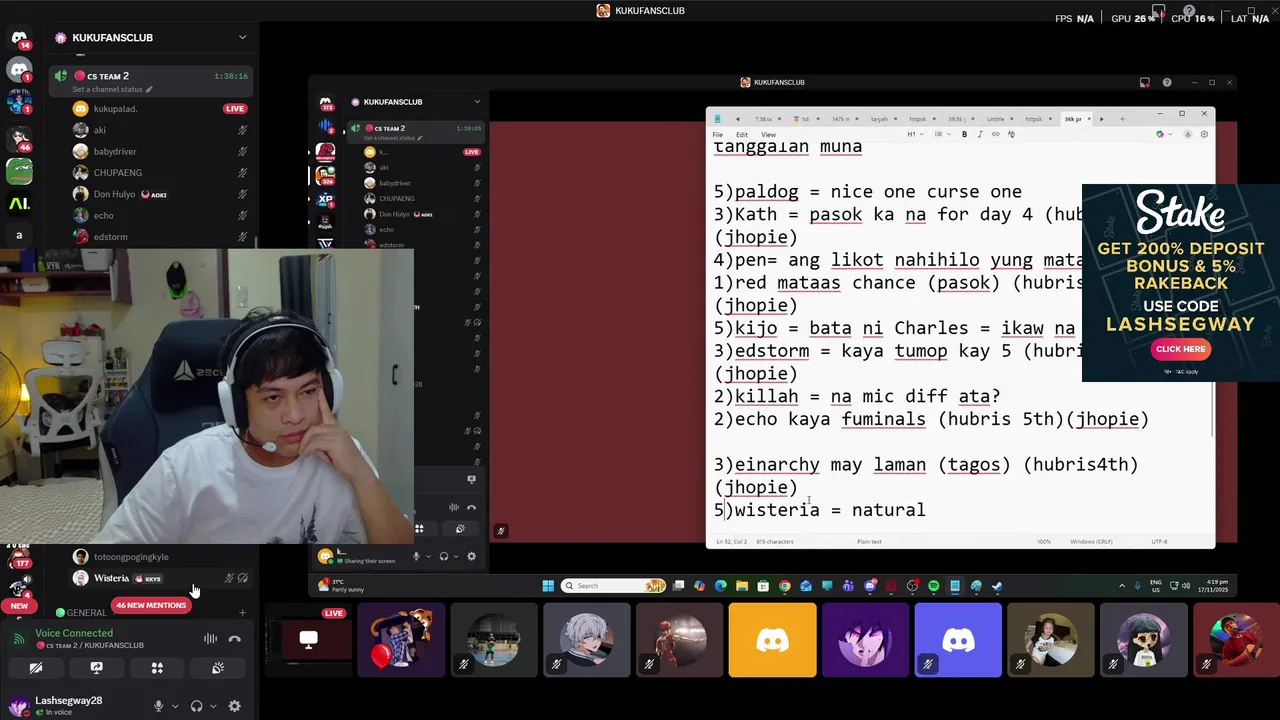The image size is (1280, 720).
Task: Toggle italic formatting in Notepad
Action: 979,134
